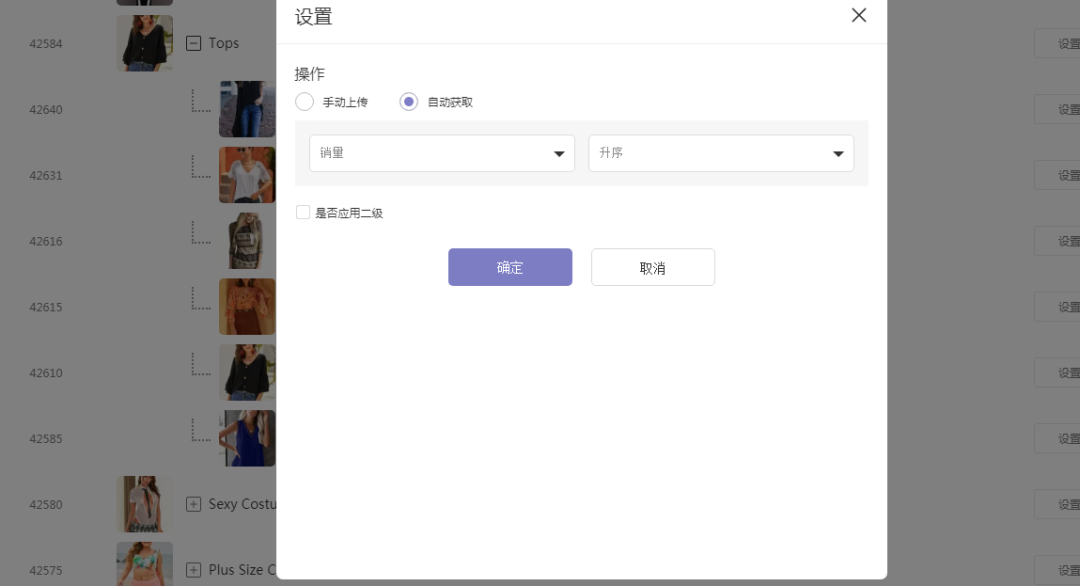Expand the Plus Size category node
Screen dimensions: 1080x586
(194, 570)
